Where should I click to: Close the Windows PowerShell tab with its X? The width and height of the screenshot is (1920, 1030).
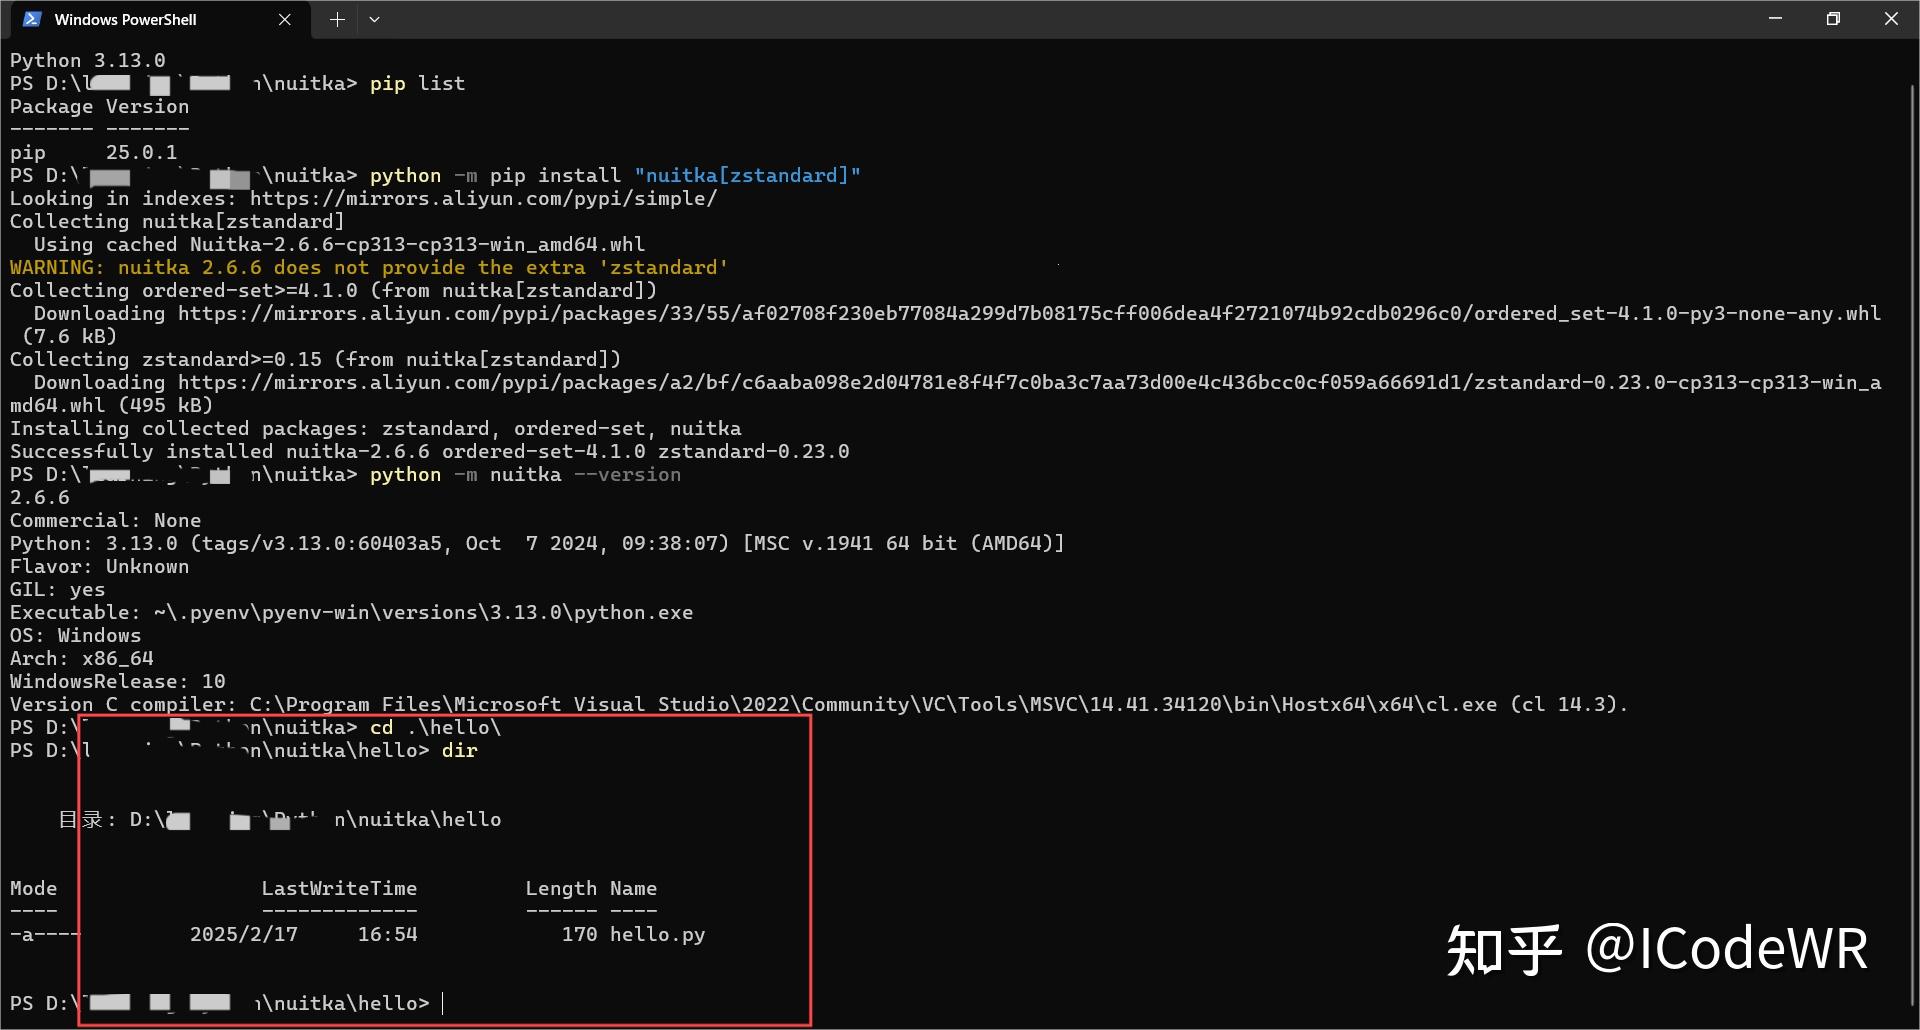tap(283, 19)
